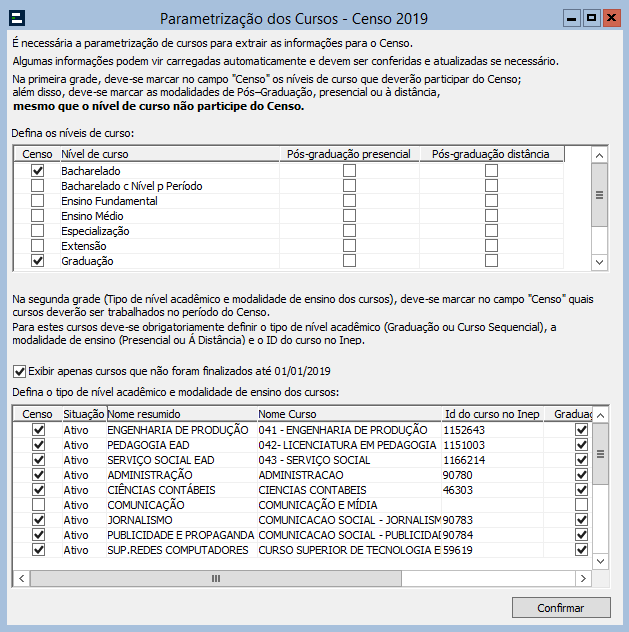Check the Censo box for COMUNICAÇÃO course
The height and width of the screenshot is (632, 629).
tap(38, 505)
